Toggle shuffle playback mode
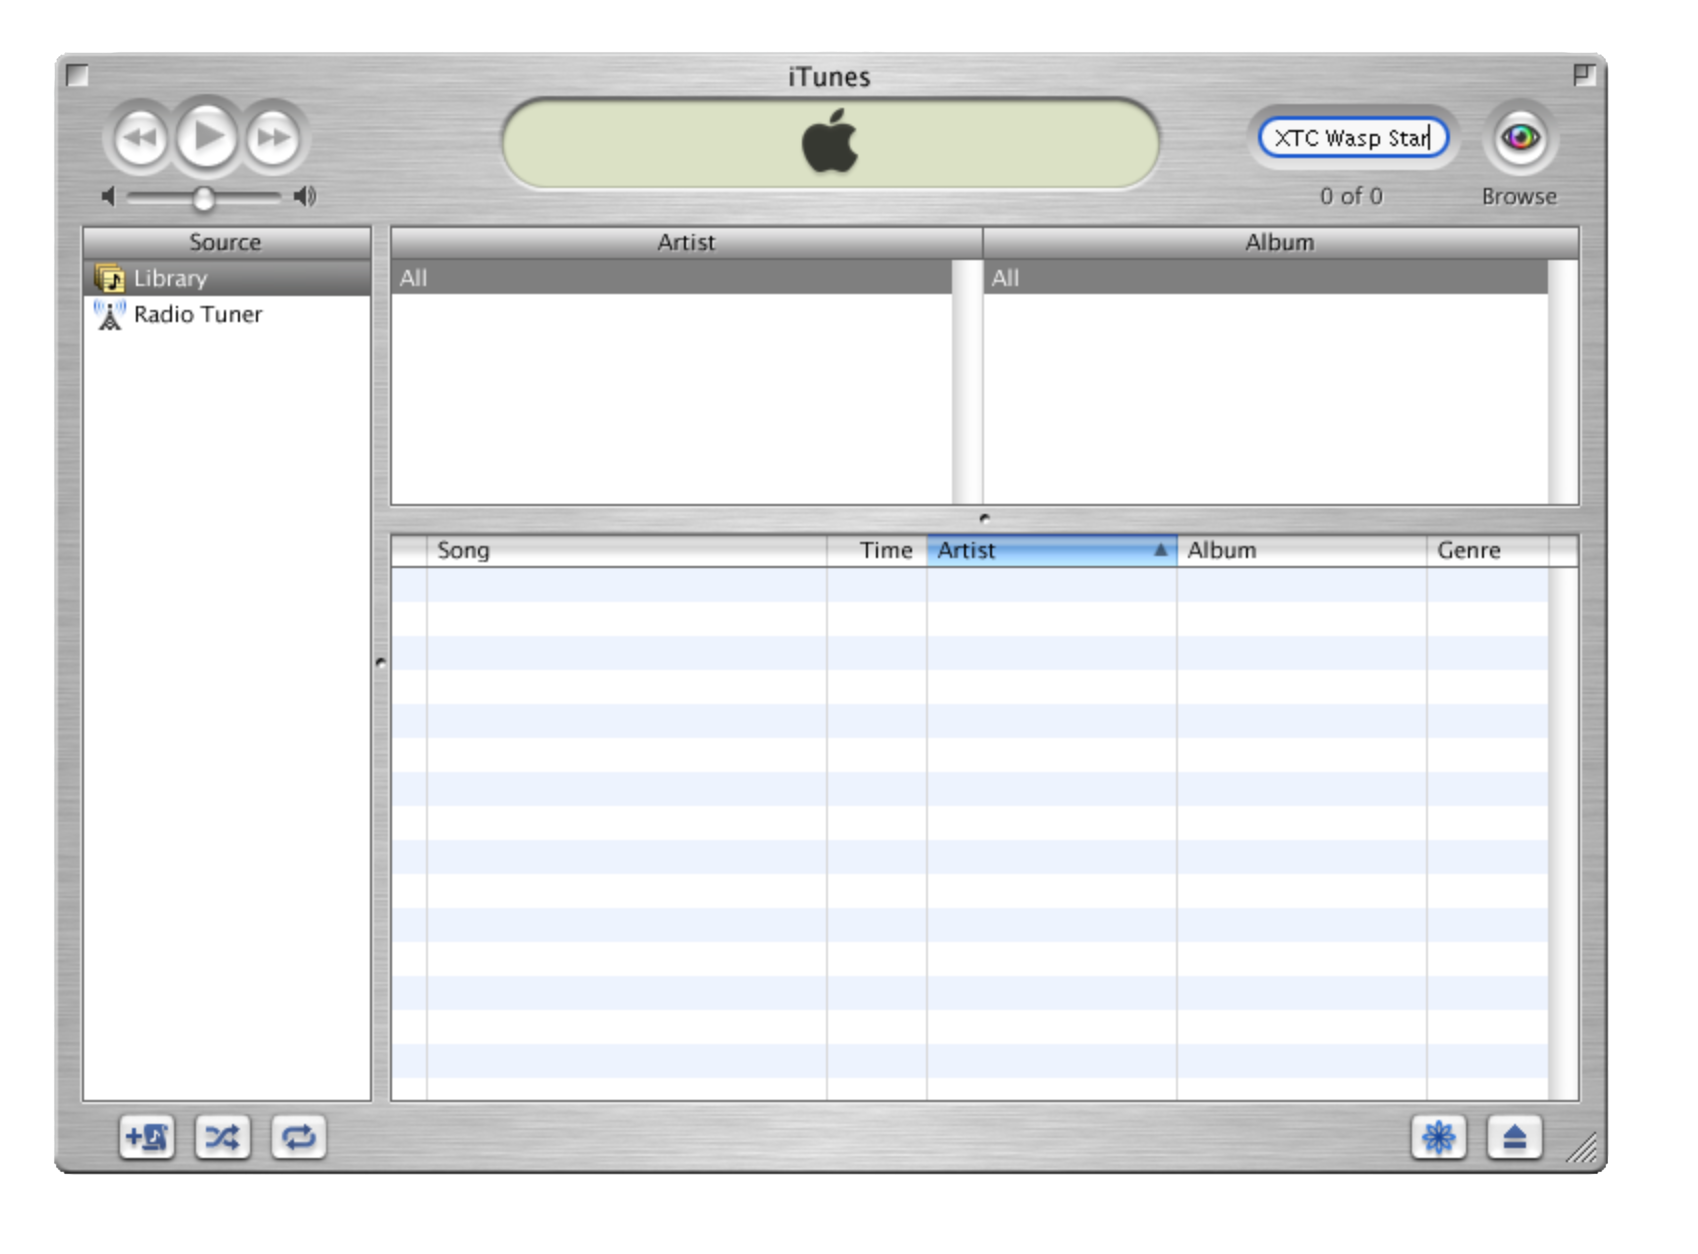 [222, 1137]
